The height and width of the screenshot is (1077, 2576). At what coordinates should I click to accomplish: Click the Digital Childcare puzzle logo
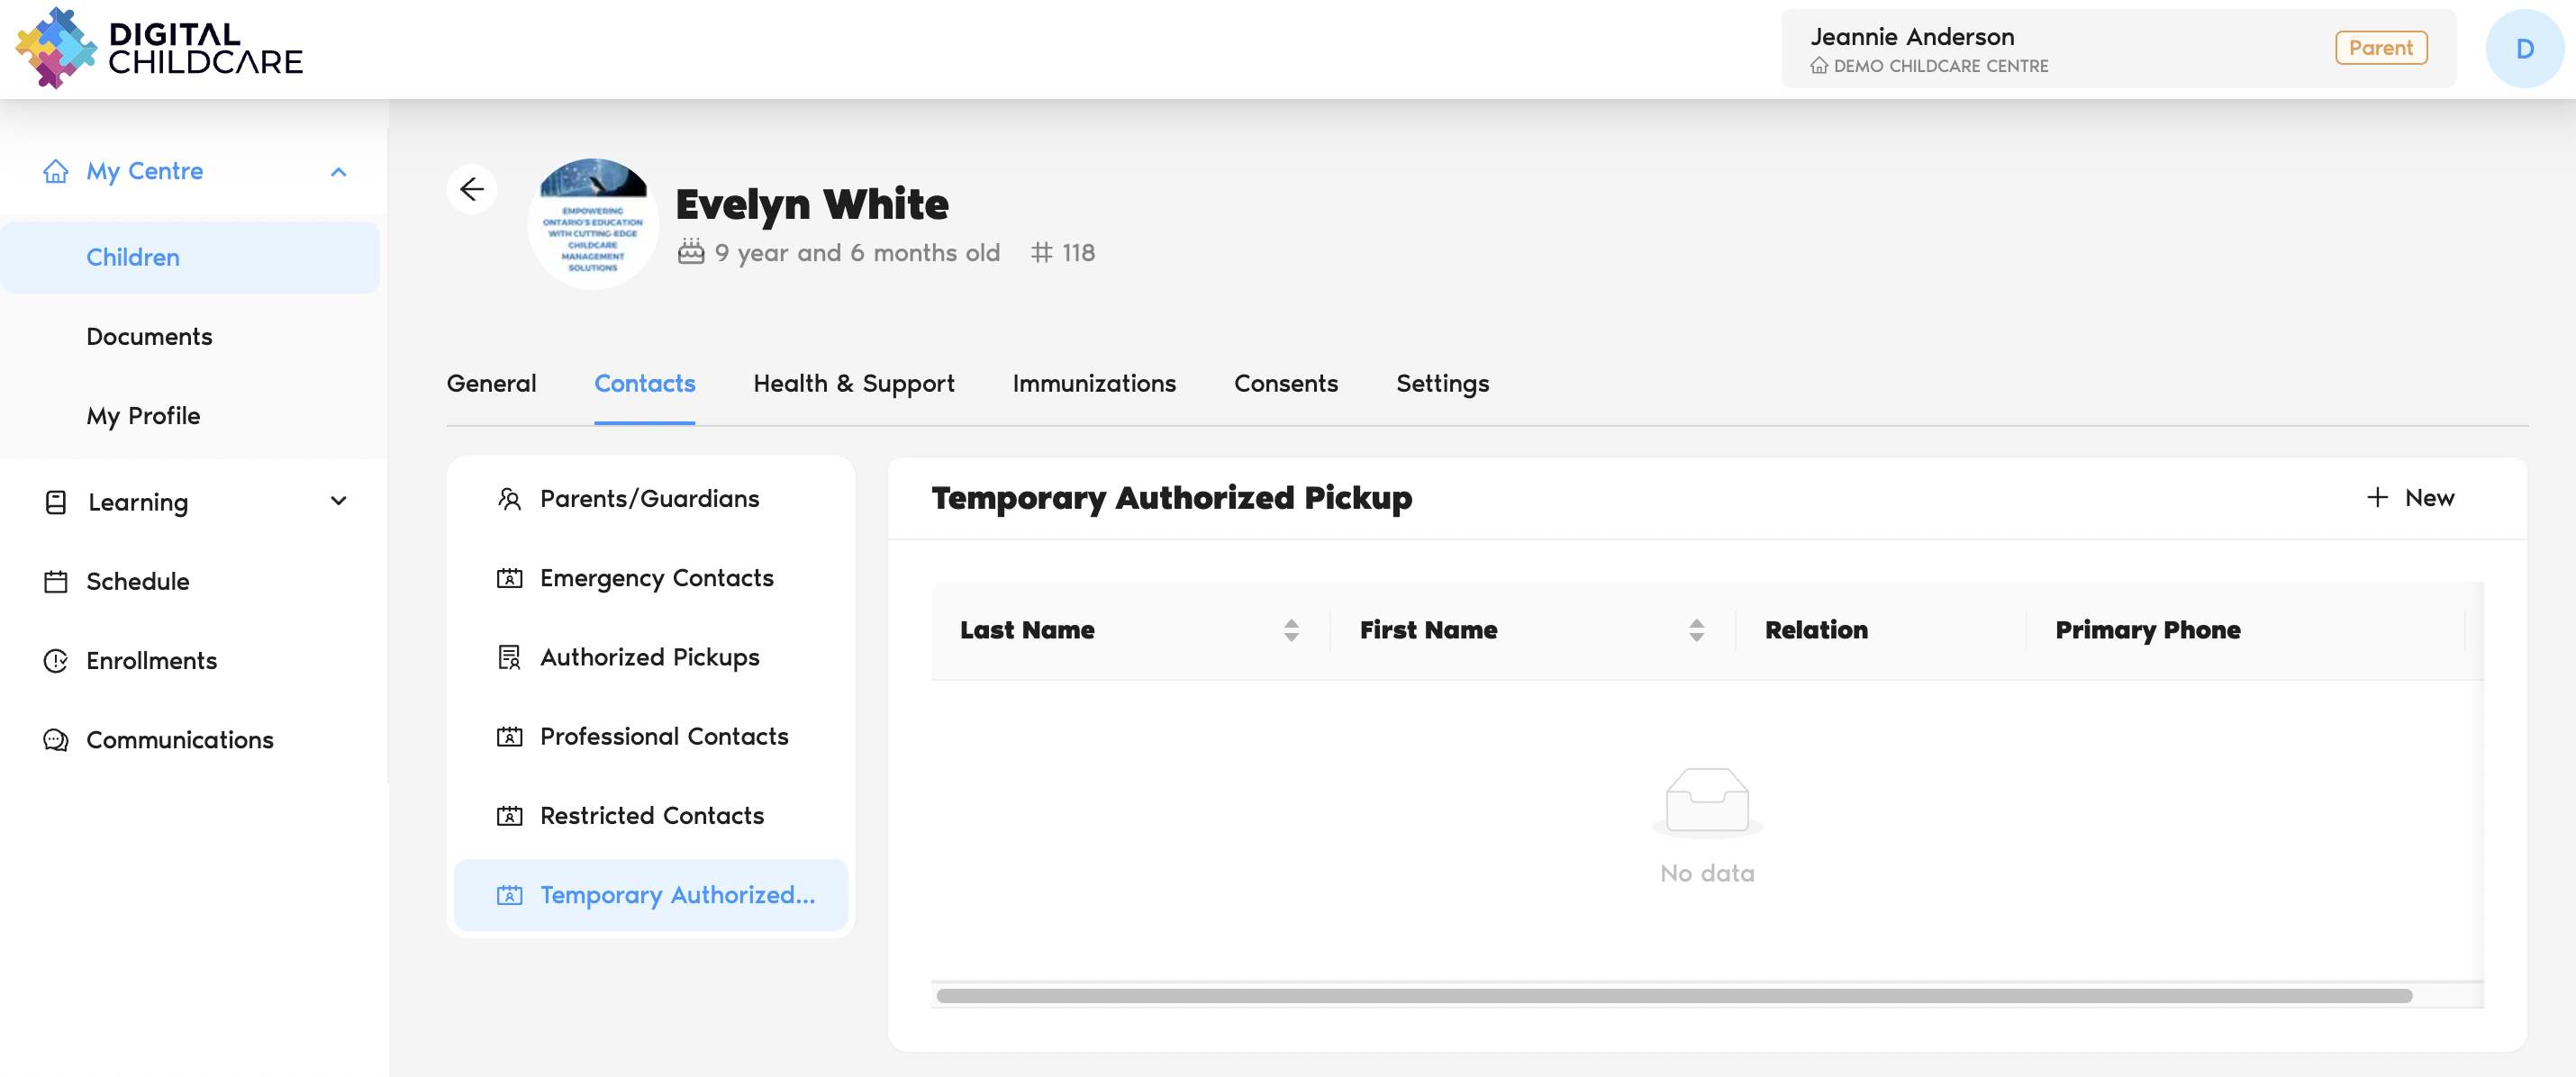click(x=56, y=48)
